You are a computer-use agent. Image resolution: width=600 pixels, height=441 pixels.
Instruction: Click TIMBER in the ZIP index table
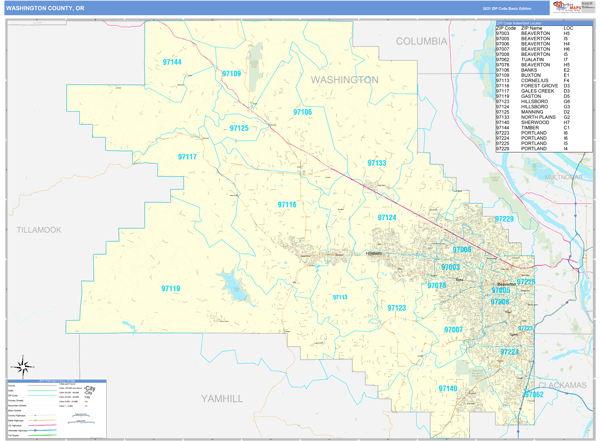[x=530, y=127]
